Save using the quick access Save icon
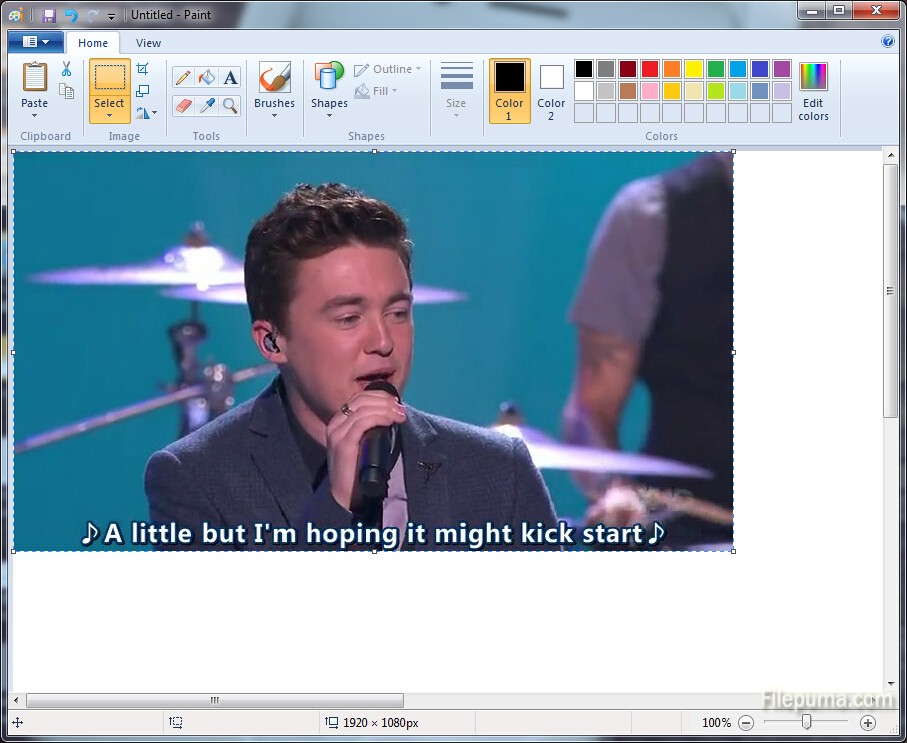This screenshot has width=907, height=743. [49, 15]
